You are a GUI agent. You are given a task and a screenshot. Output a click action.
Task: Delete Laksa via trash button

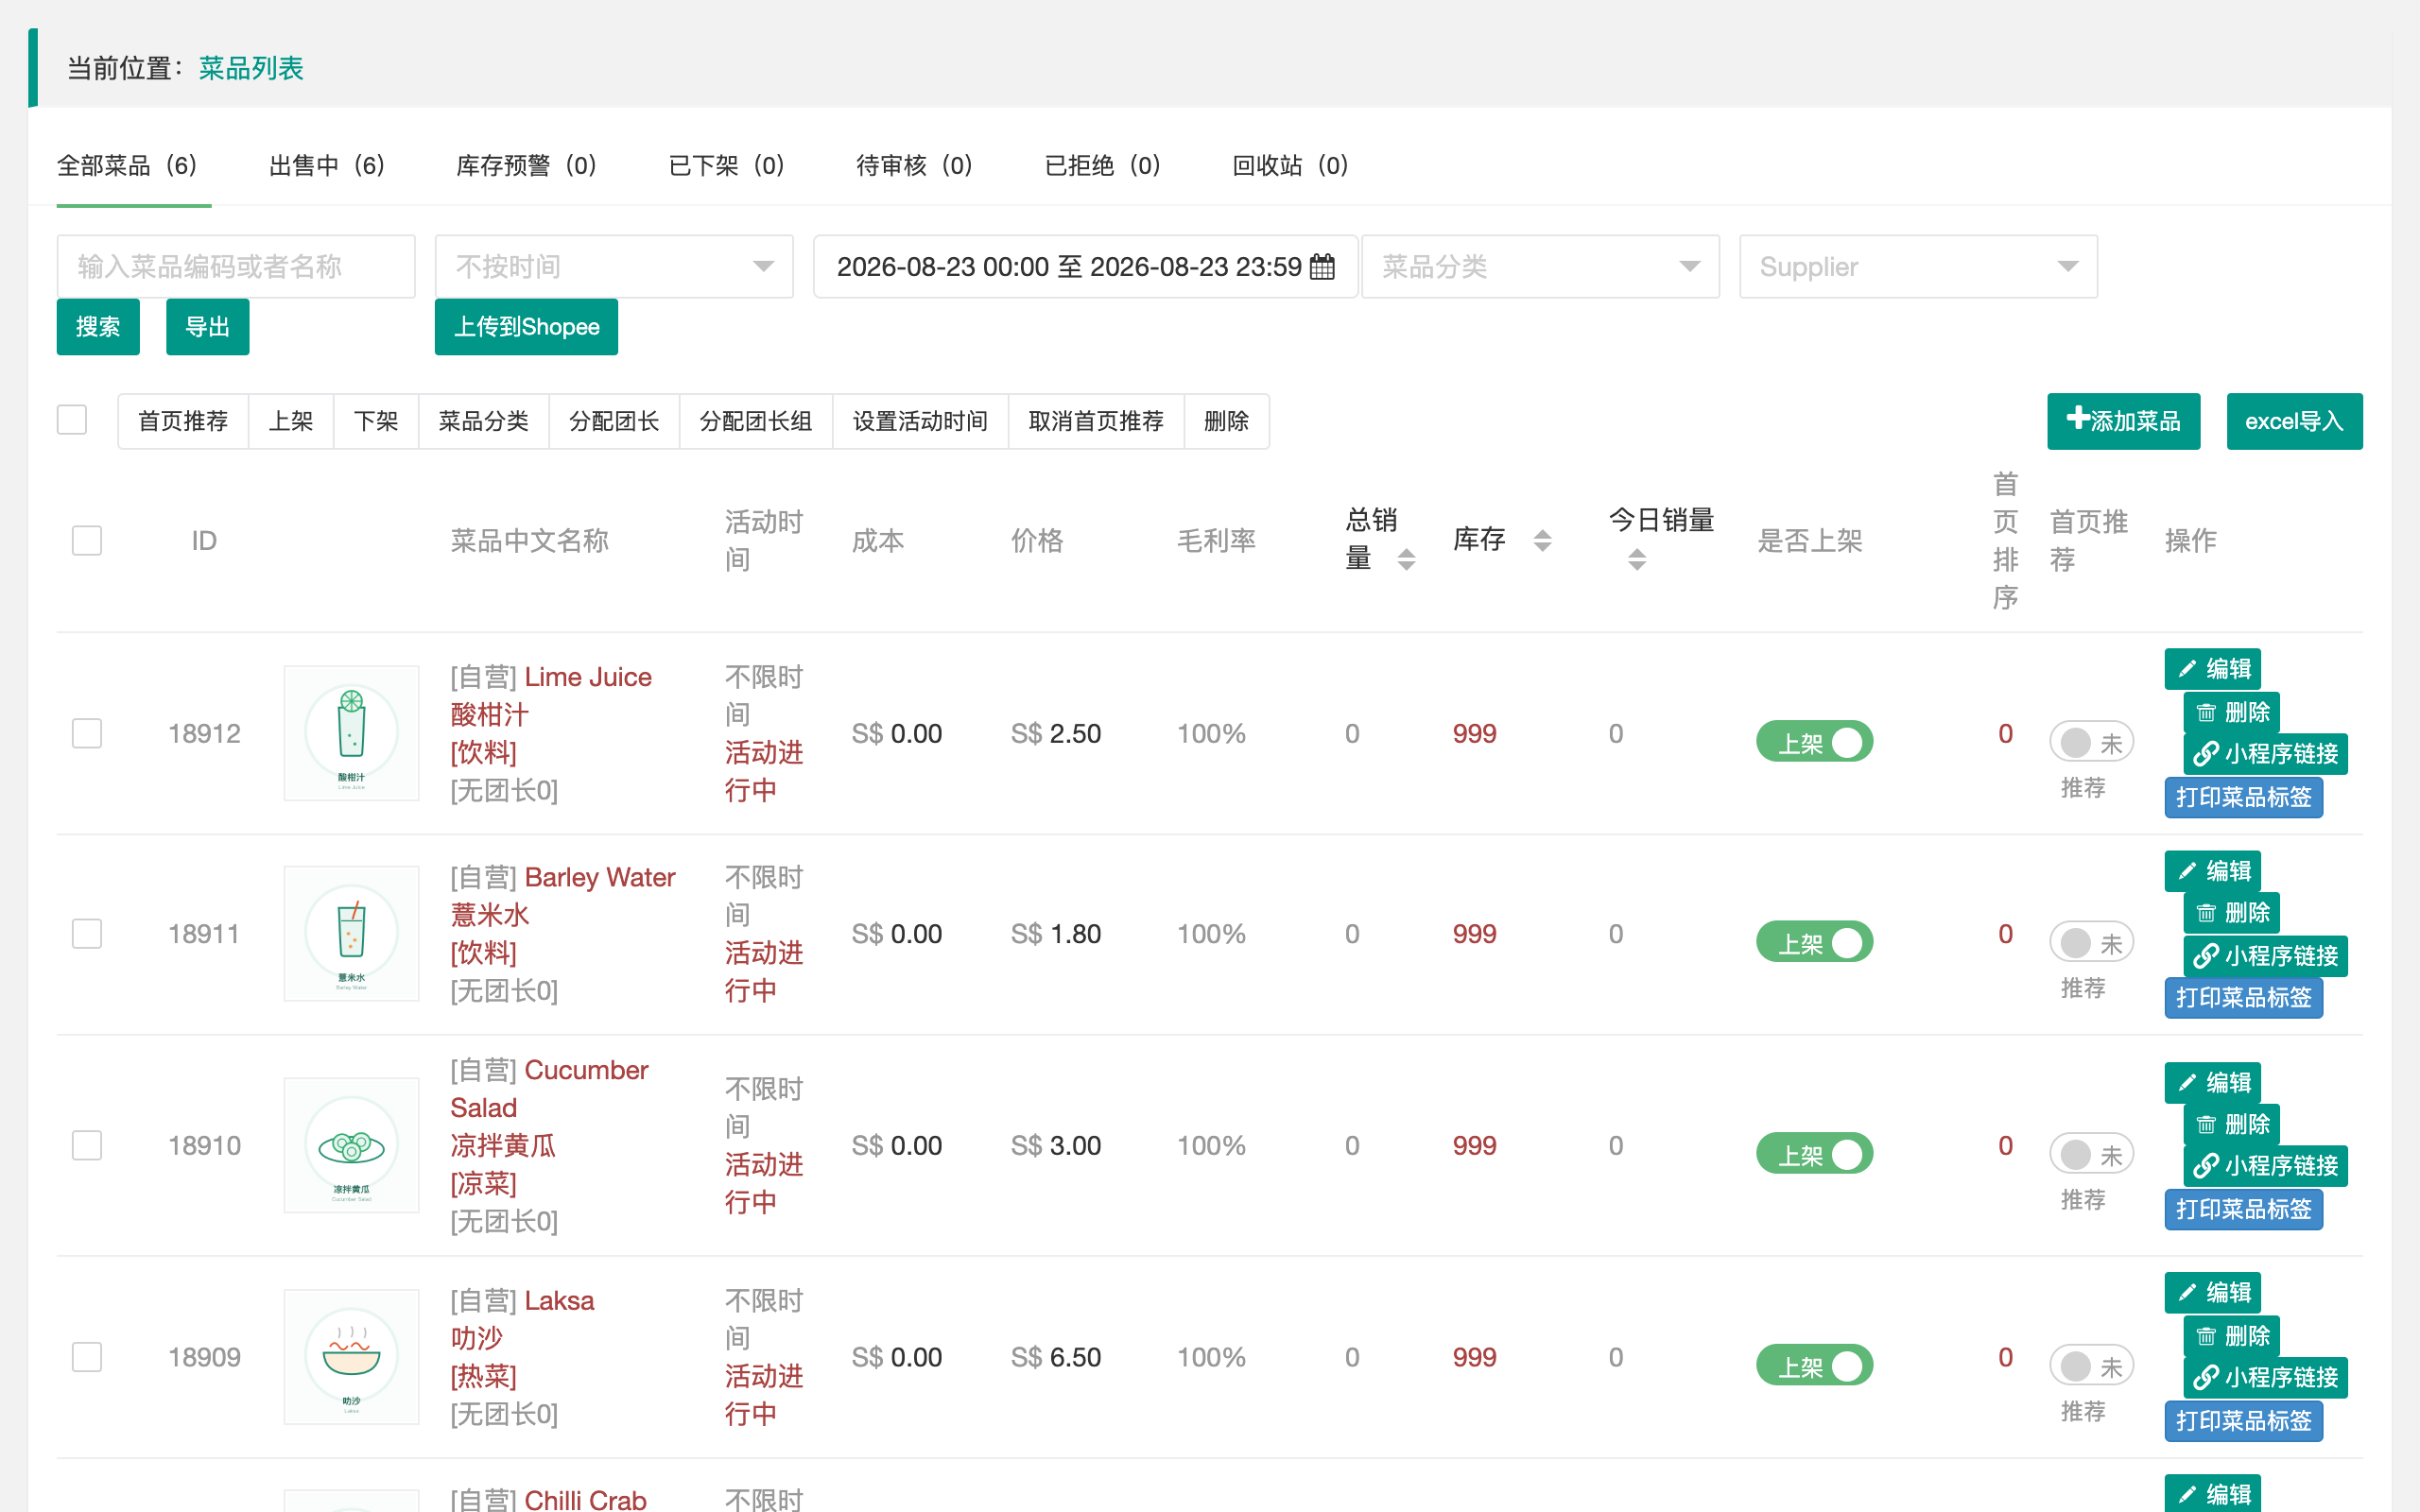pos(2231,1336)
